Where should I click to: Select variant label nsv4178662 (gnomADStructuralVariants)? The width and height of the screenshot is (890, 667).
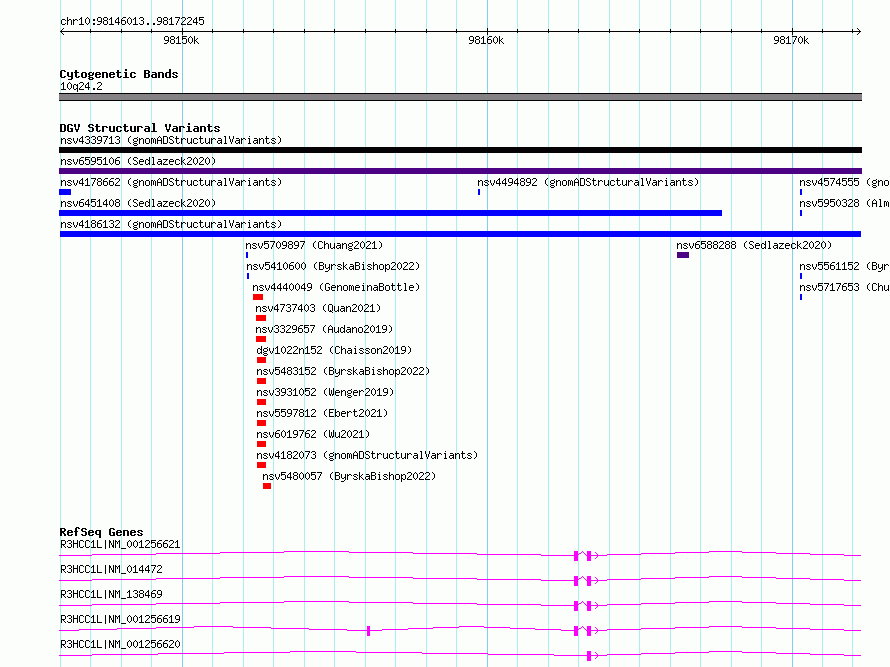[x=171, y=182]
